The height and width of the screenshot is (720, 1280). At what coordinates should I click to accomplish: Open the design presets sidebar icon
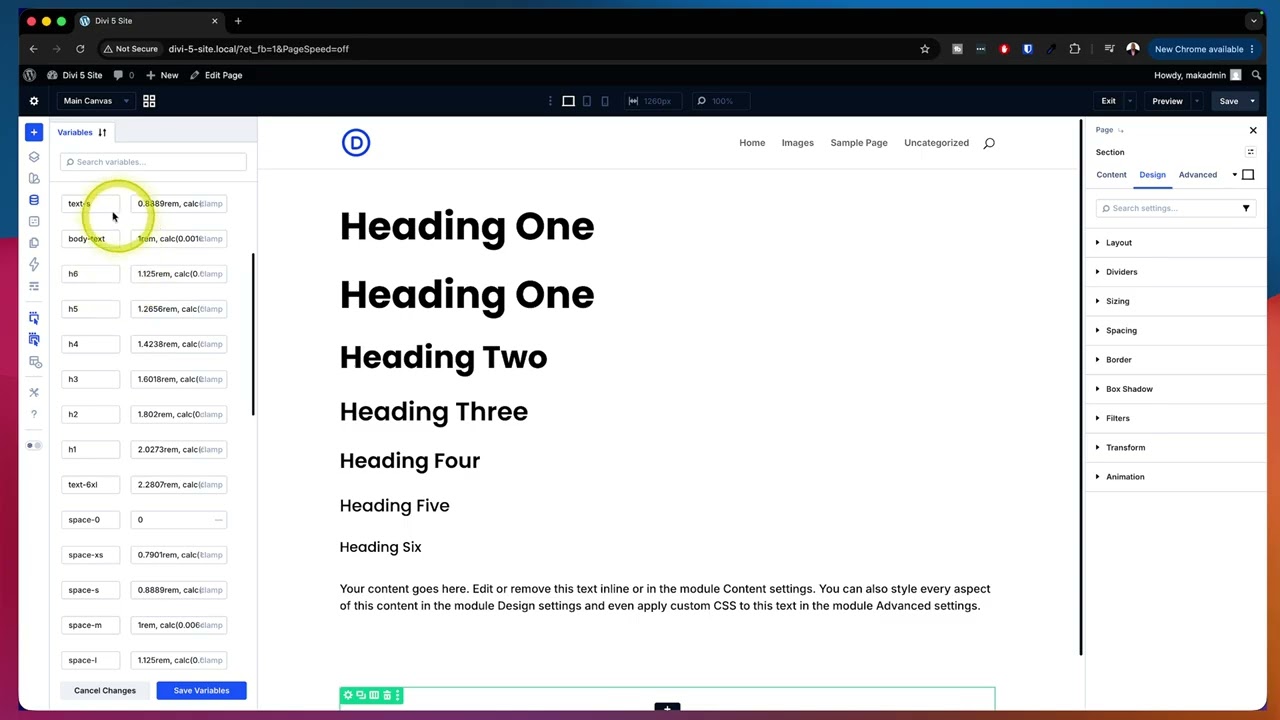coord(34,179)
